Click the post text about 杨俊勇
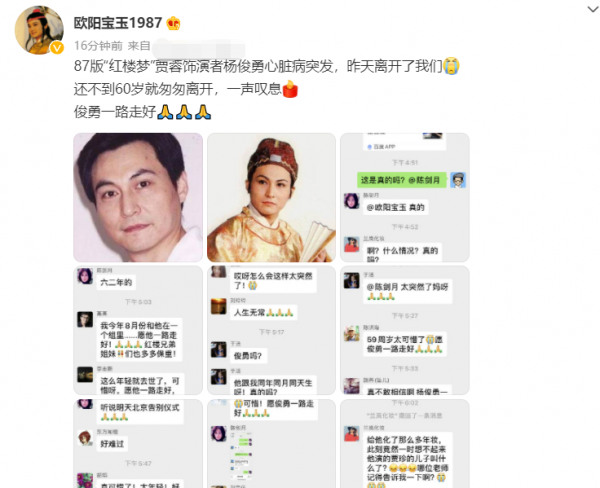The width and height of the screenshot is (600, 488). [267, 89]
